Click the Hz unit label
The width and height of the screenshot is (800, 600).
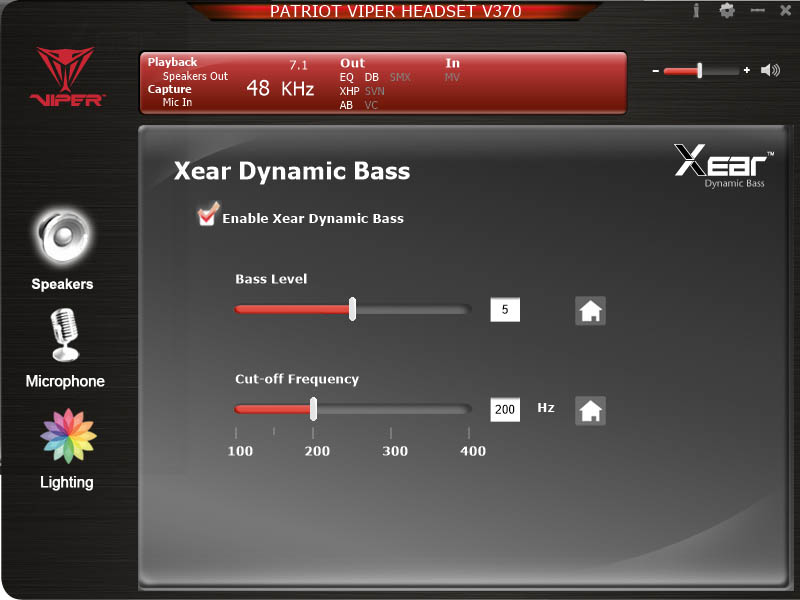pos(546,408)
